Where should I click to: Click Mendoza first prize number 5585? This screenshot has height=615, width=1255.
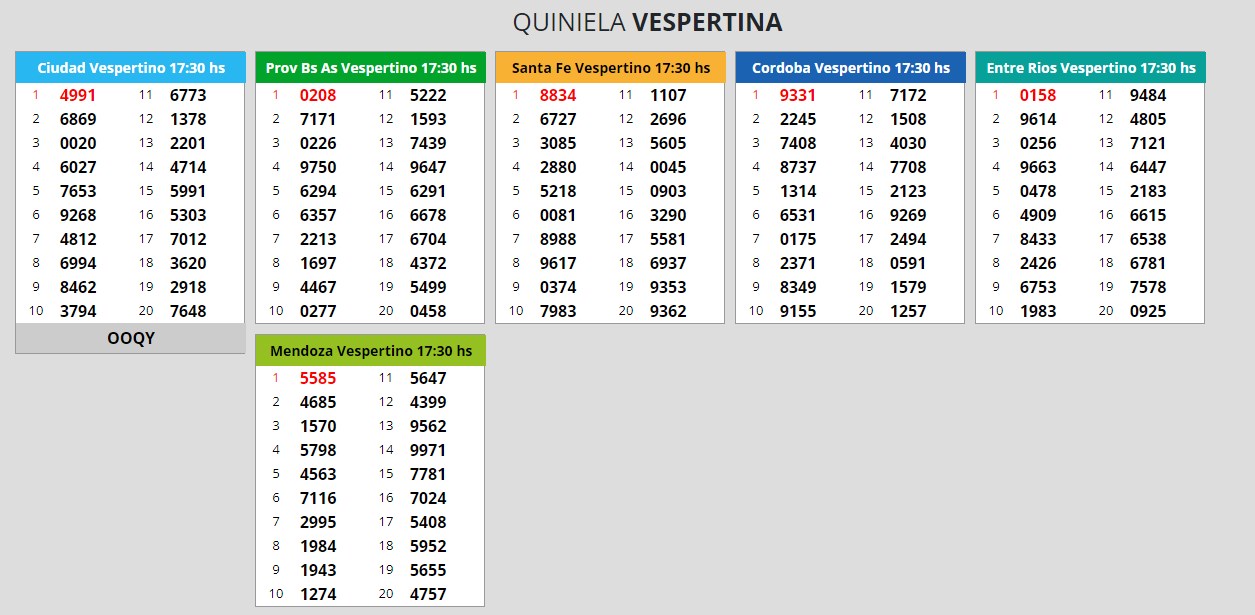point(318,379)
